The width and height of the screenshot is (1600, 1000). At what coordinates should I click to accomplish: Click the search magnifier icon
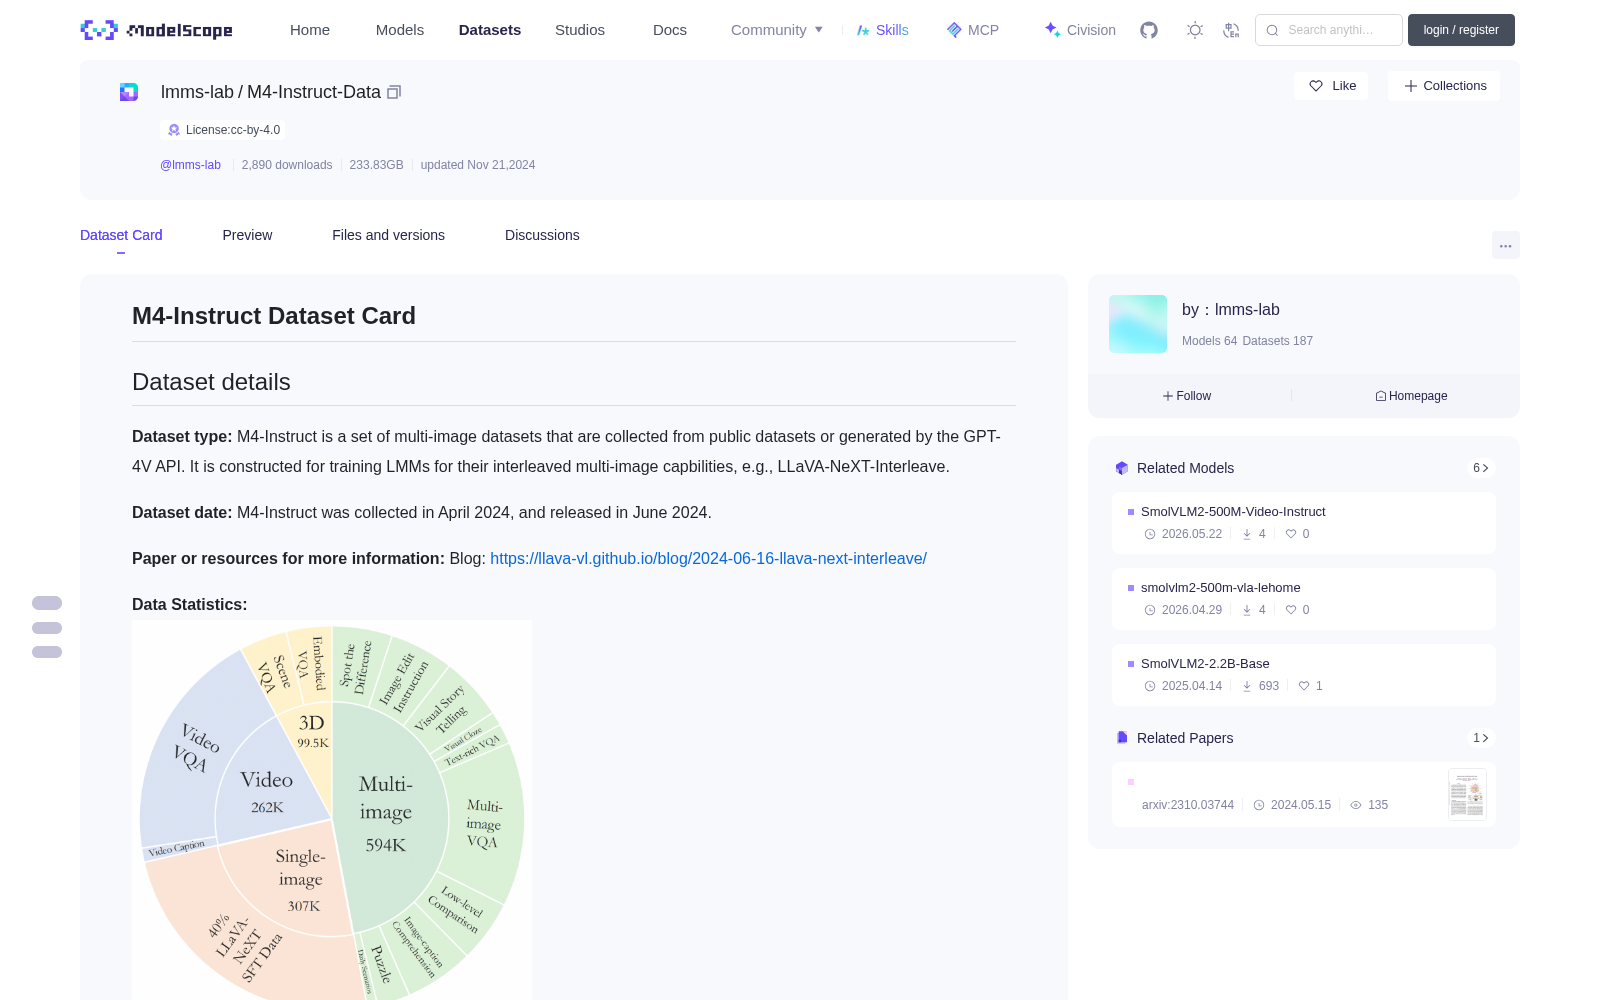click(1272, 30)
